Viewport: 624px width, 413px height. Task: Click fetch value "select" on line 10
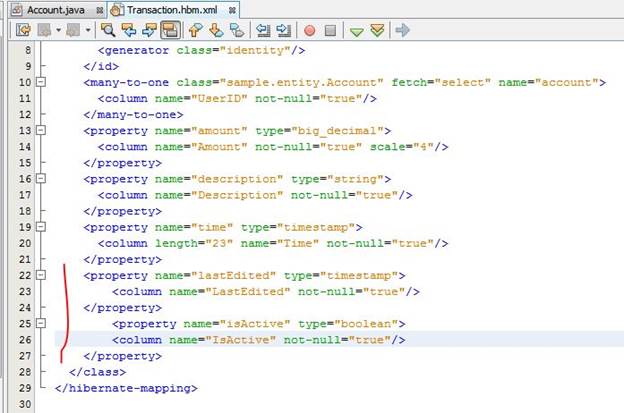coord(462,82)
